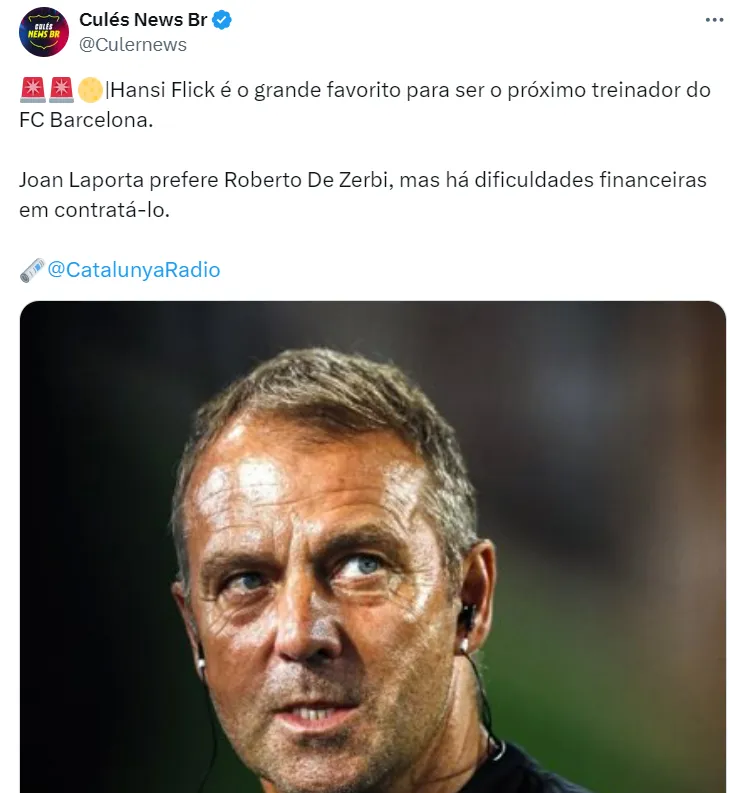The height and width of the screenshot is (793, 730).
Task: Click the blue verified badge
Action: click(222, 20)
